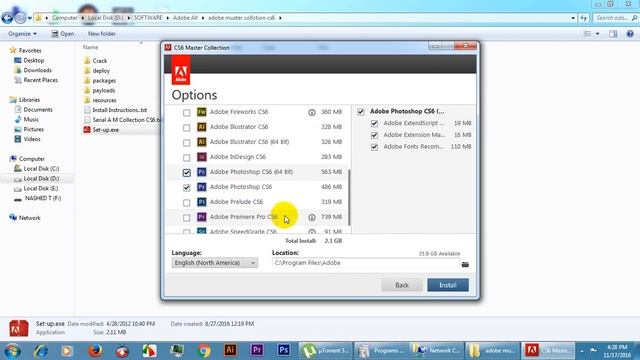Open Illustrator from the taskbar
Screen dimensions: 640x360
click(230, 350)
